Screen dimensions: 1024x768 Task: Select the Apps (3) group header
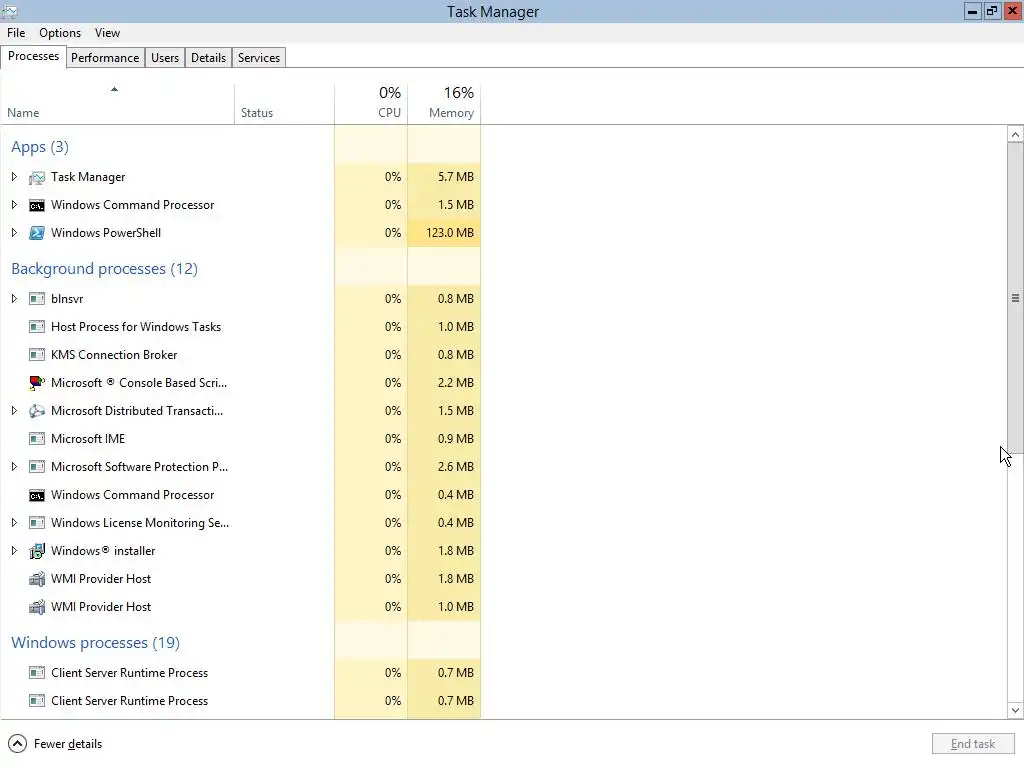(40, 148)
